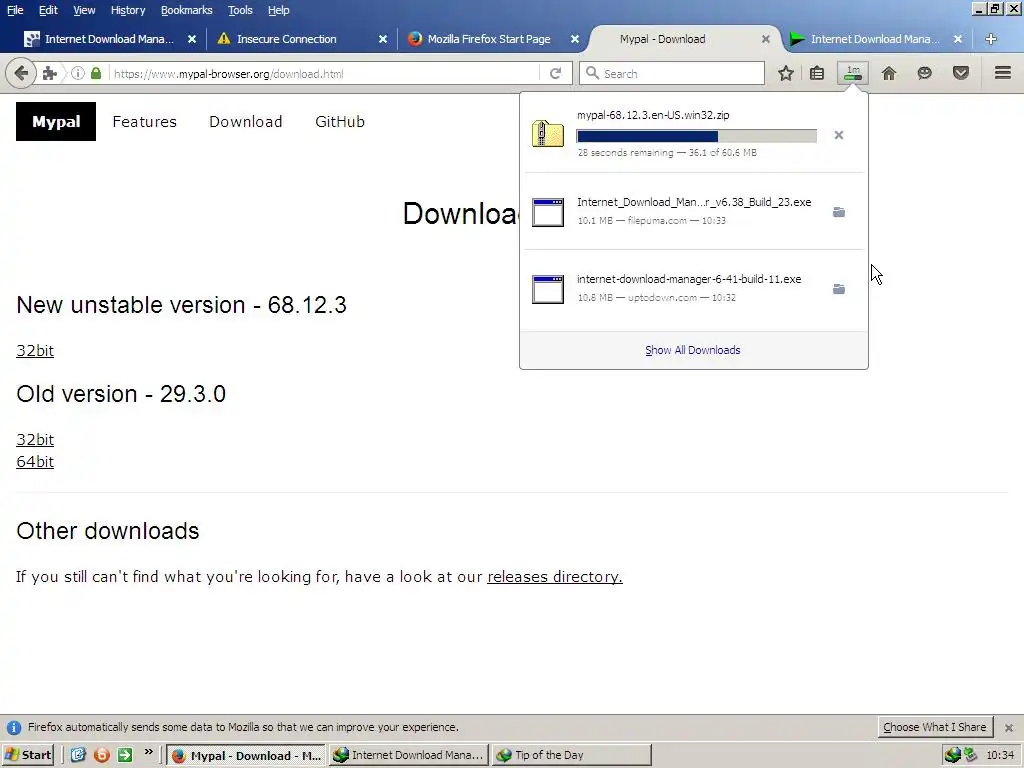Dismiss the Firefox data notification bar
The image size is (1024, 768).
1009,728
